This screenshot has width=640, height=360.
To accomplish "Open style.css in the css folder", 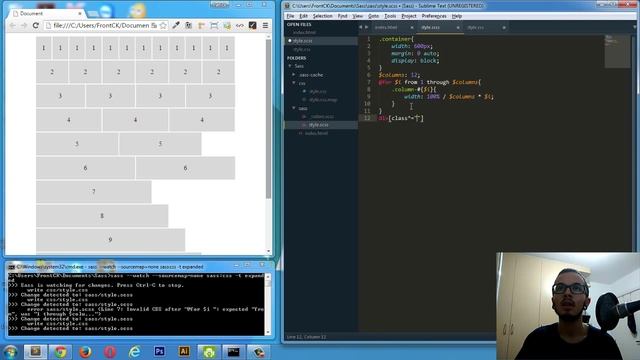I will (x=317, y=91).
